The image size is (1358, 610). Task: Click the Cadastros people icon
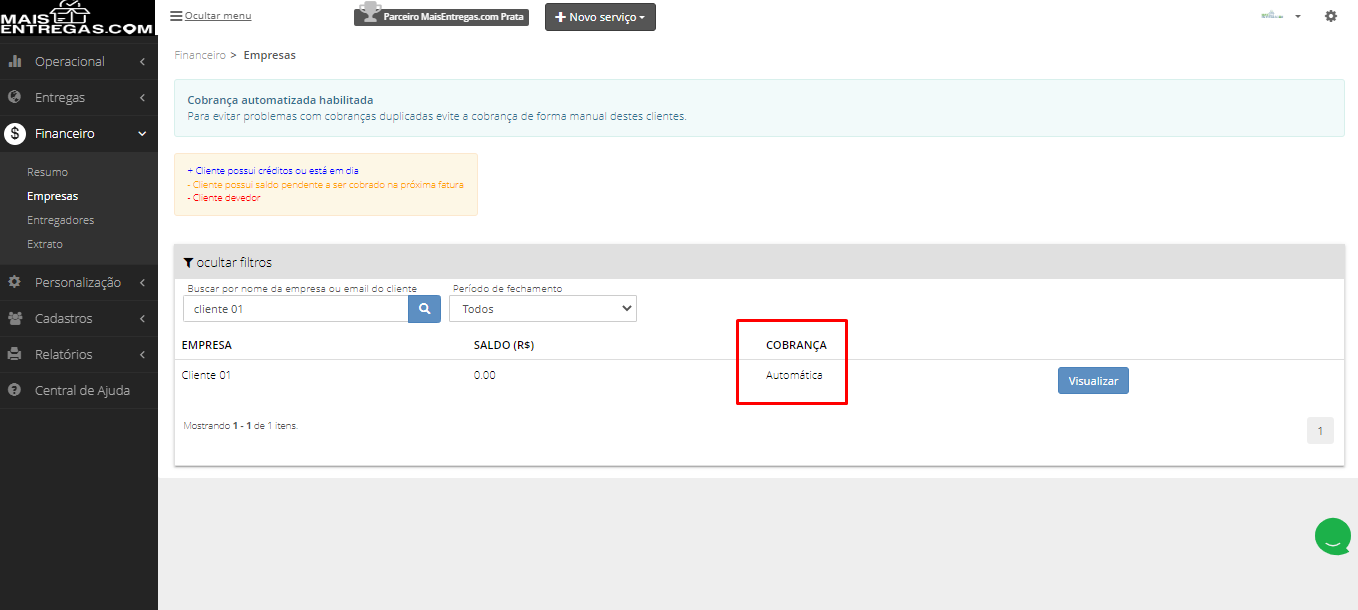(x=15, y=318)
